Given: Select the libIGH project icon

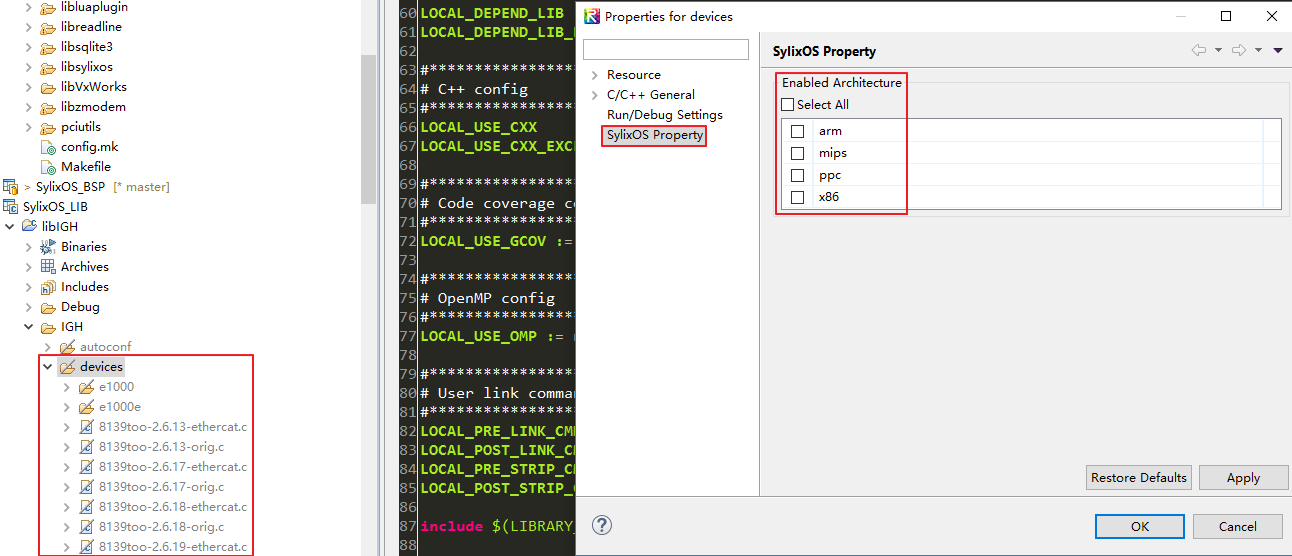Looking at the screenshot, I should click(x=29, y=227).
